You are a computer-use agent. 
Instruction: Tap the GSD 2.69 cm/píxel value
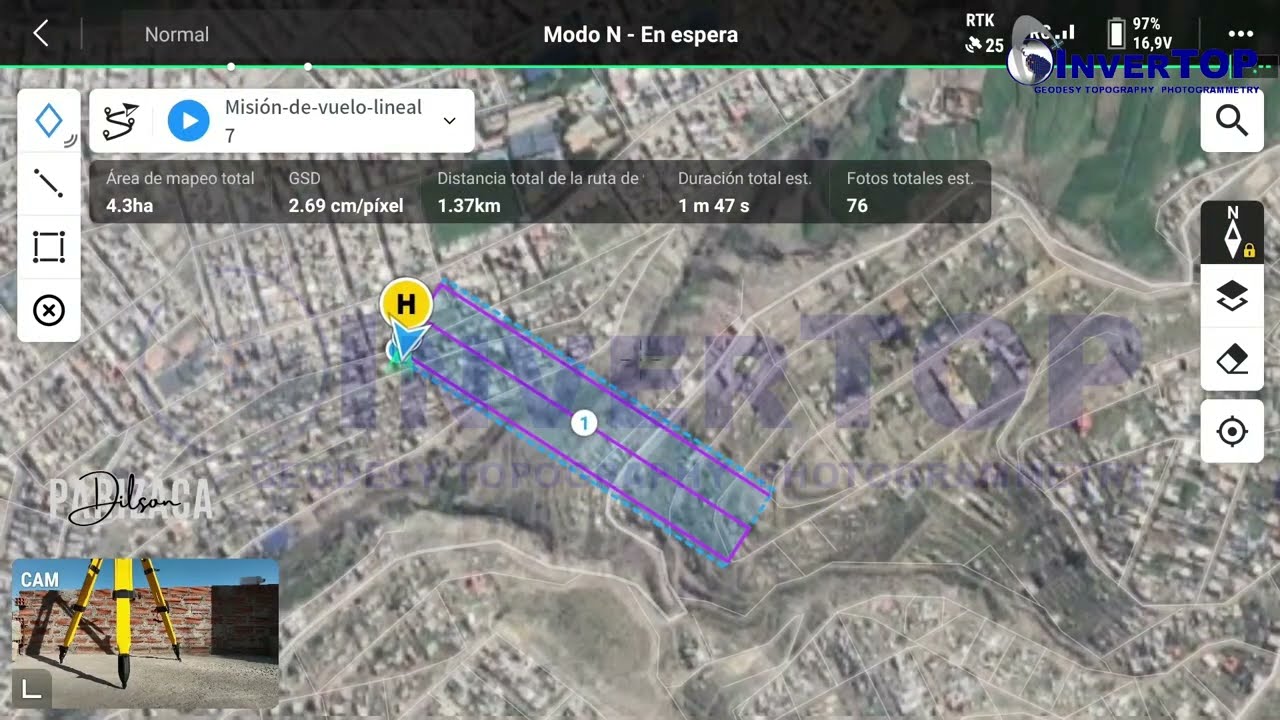pos(346,206)
